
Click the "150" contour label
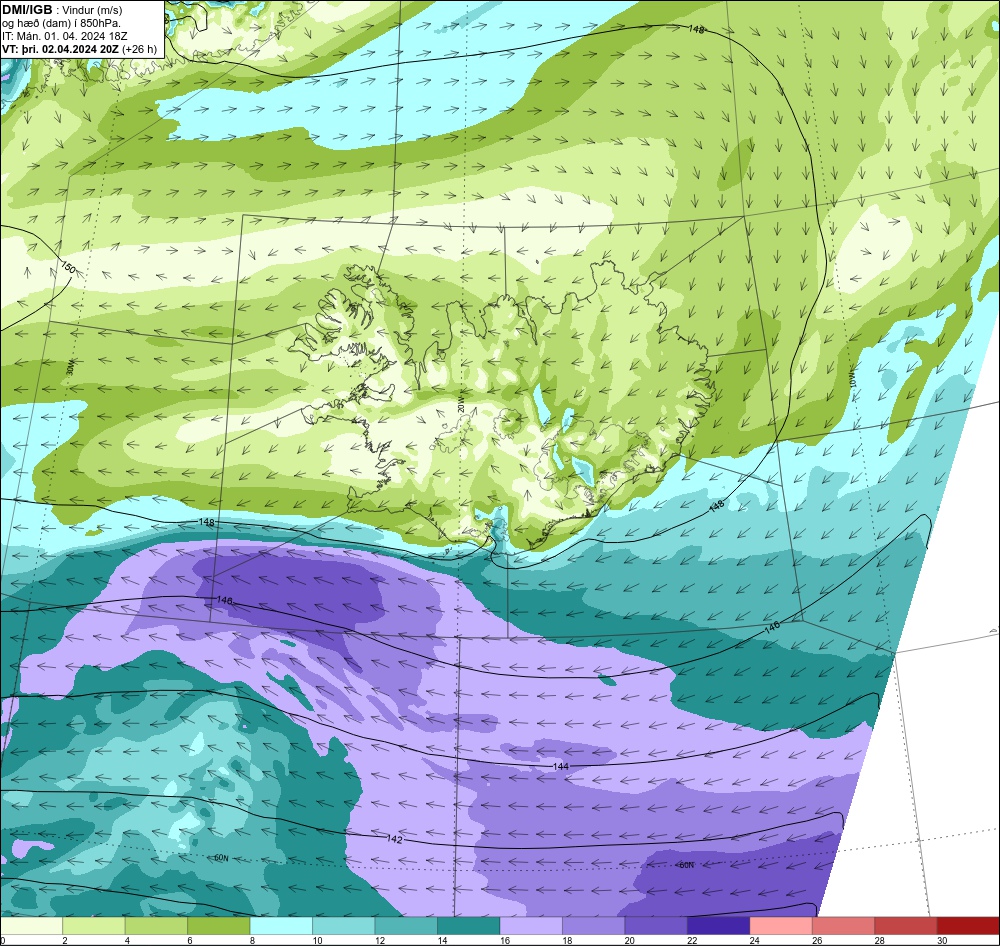[x=68, y=267]
